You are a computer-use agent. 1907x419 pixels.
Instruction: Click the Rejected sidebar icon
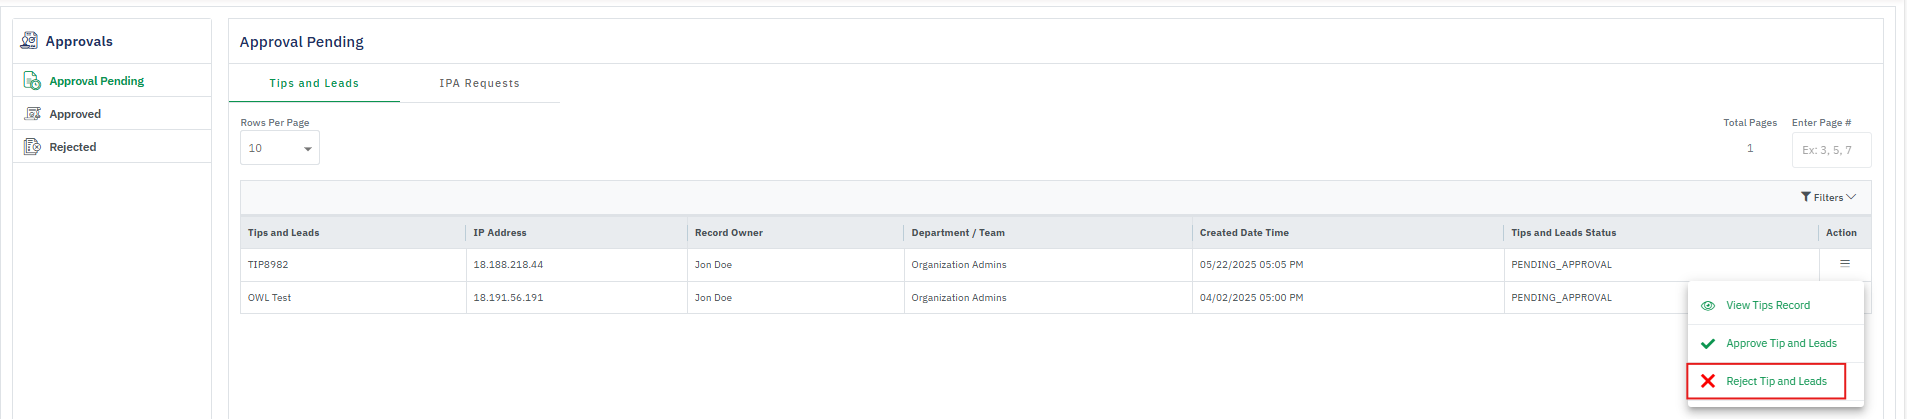[x=32, y=147]
